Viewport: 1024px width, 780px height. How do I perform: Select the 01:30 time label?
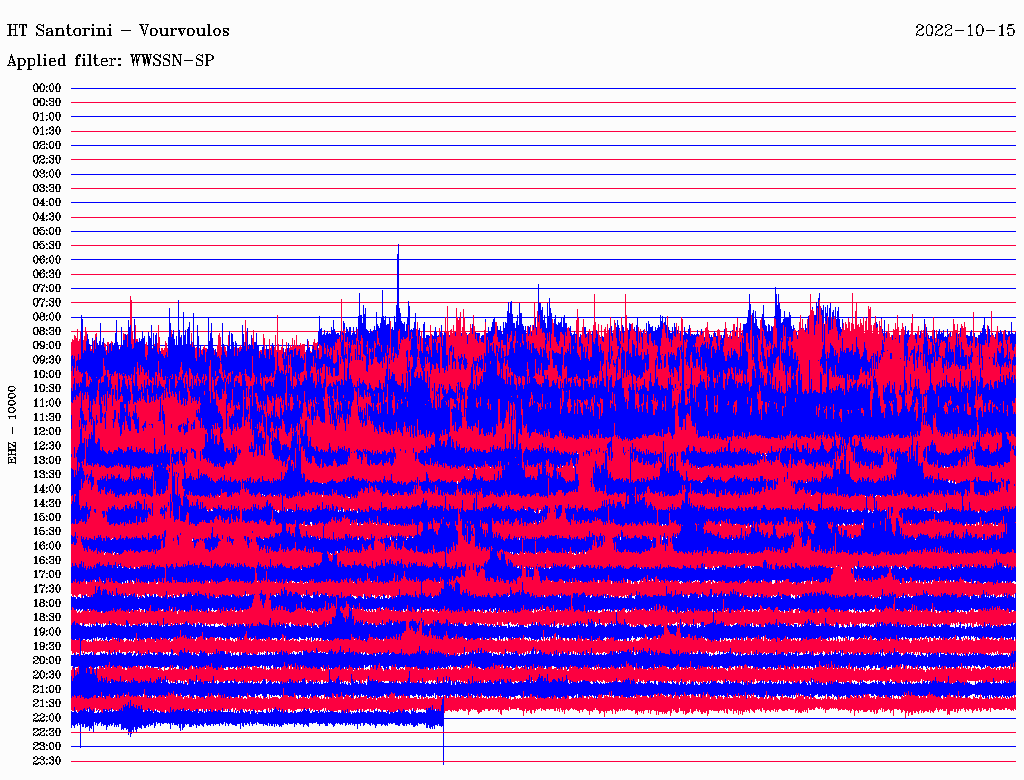coord(47,131)
